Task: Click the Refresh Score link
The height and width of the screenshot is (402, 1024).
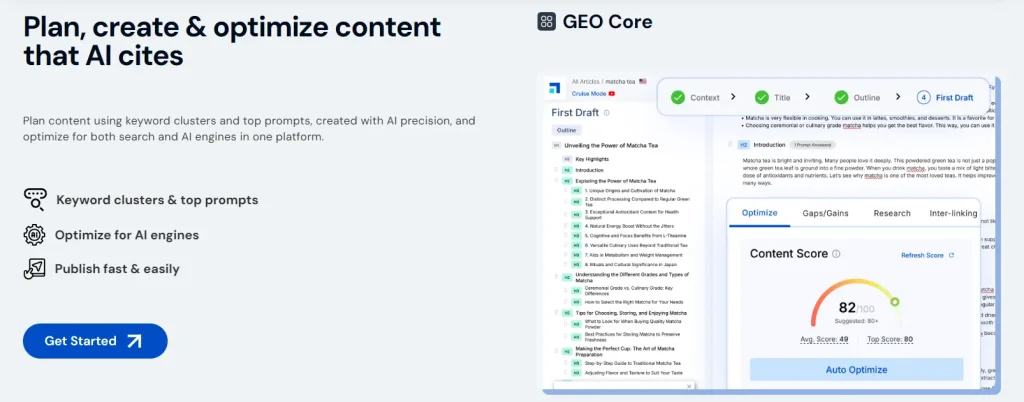Action: [x=927, y=255]
